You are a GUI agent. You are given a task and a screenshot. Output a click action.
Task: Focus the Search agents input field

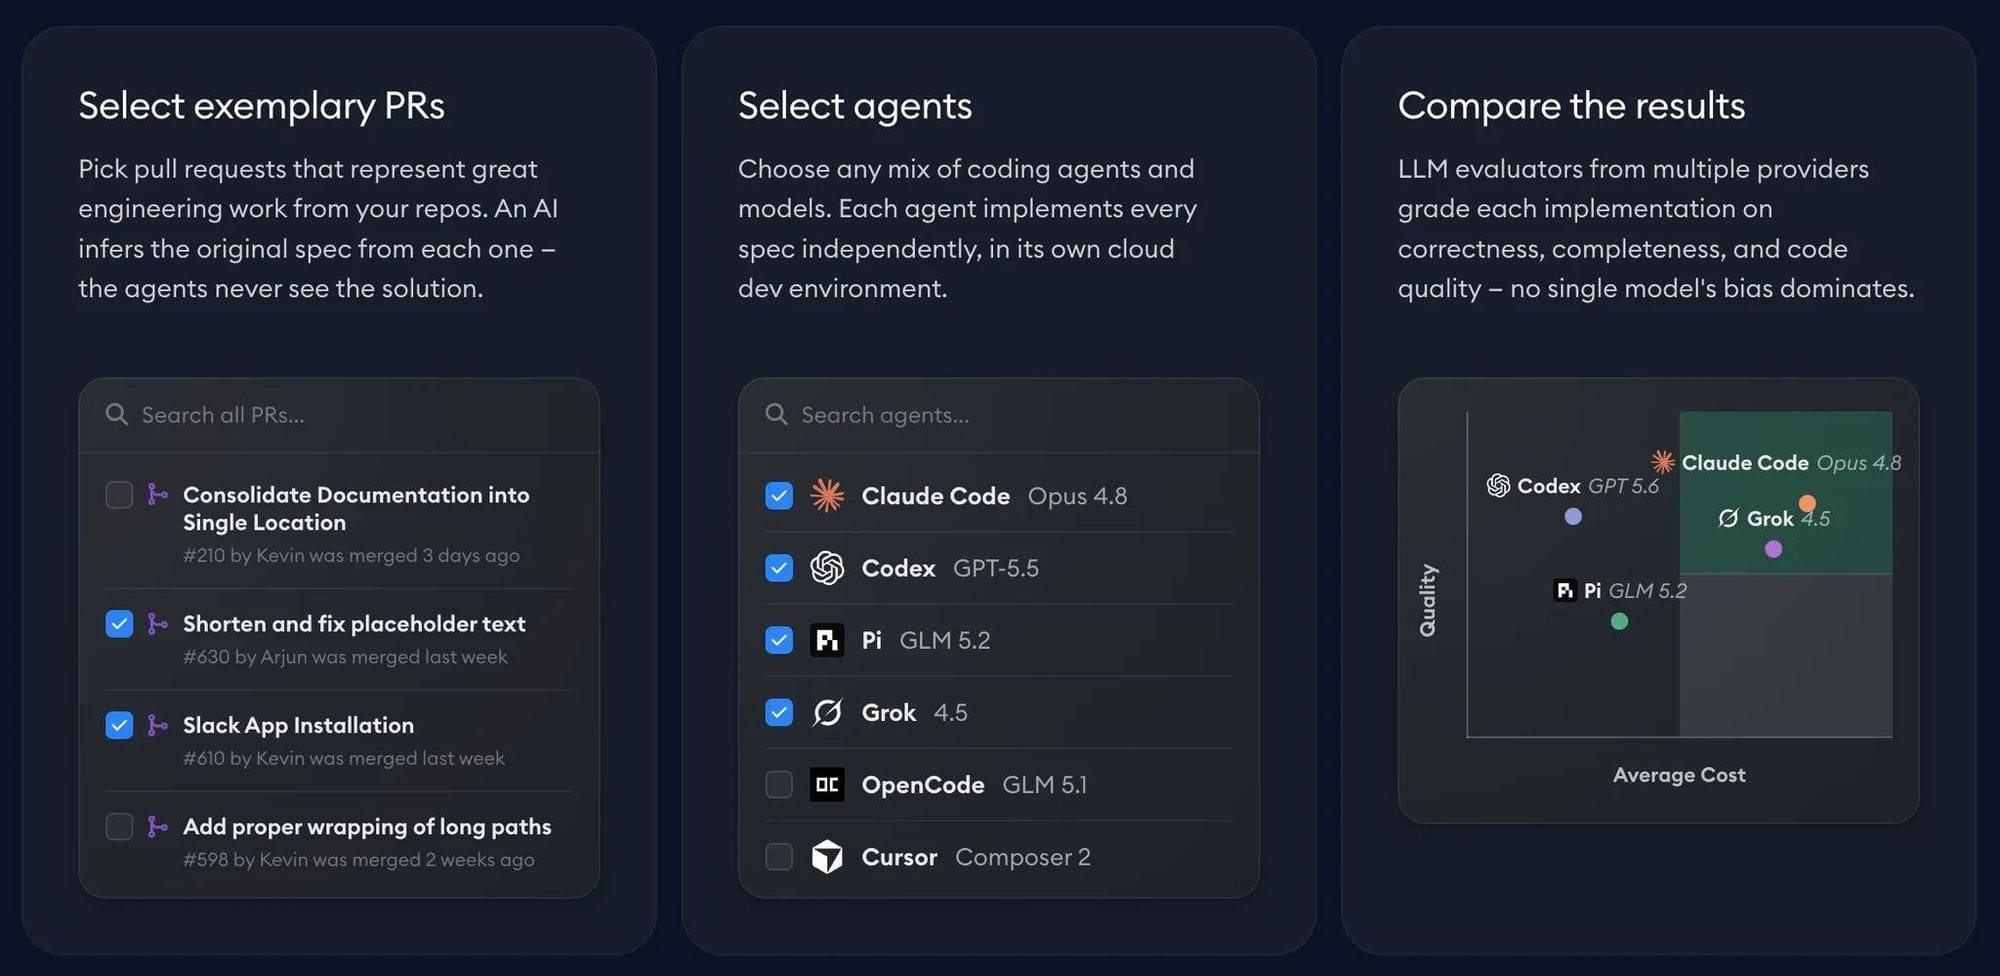tap(999, 415)
